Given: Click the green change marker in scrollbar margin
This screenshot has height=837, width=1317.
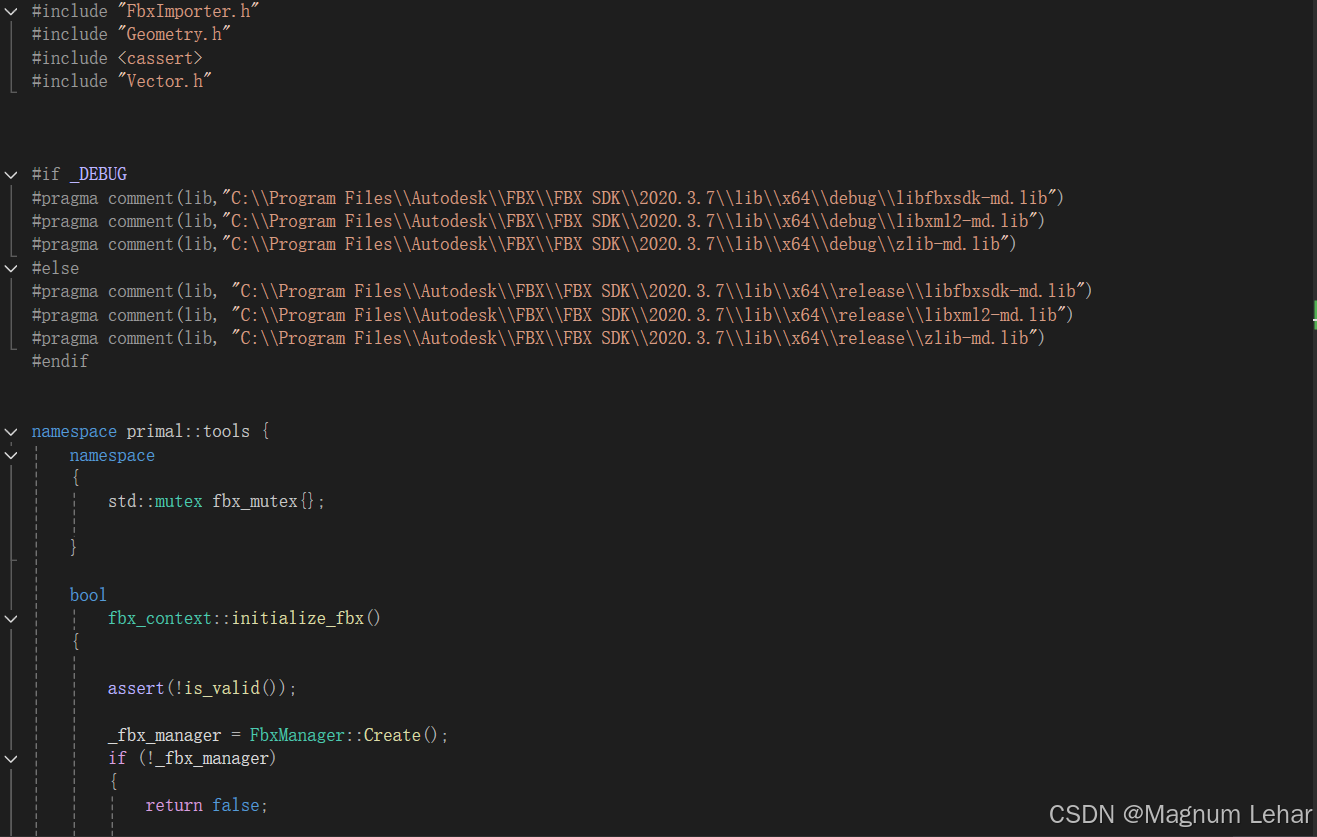Looking at the screenshot, I should tap(1314, 316).
